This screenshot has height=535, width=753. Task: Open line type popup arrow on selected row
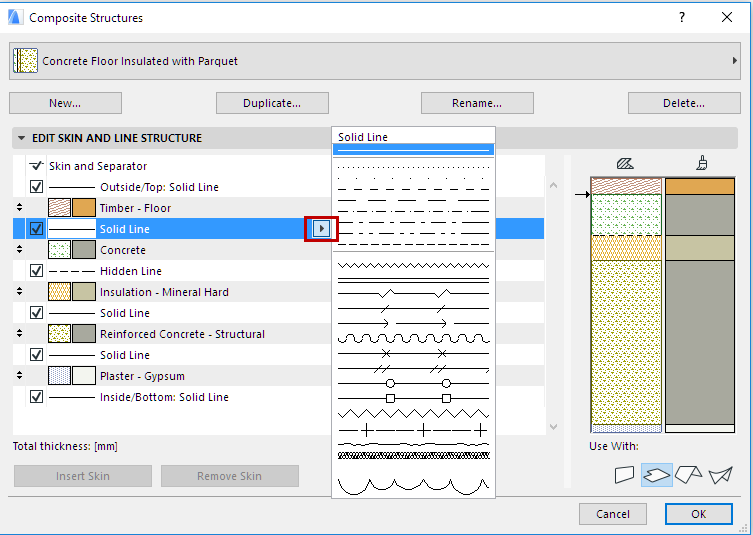point(321,229)
